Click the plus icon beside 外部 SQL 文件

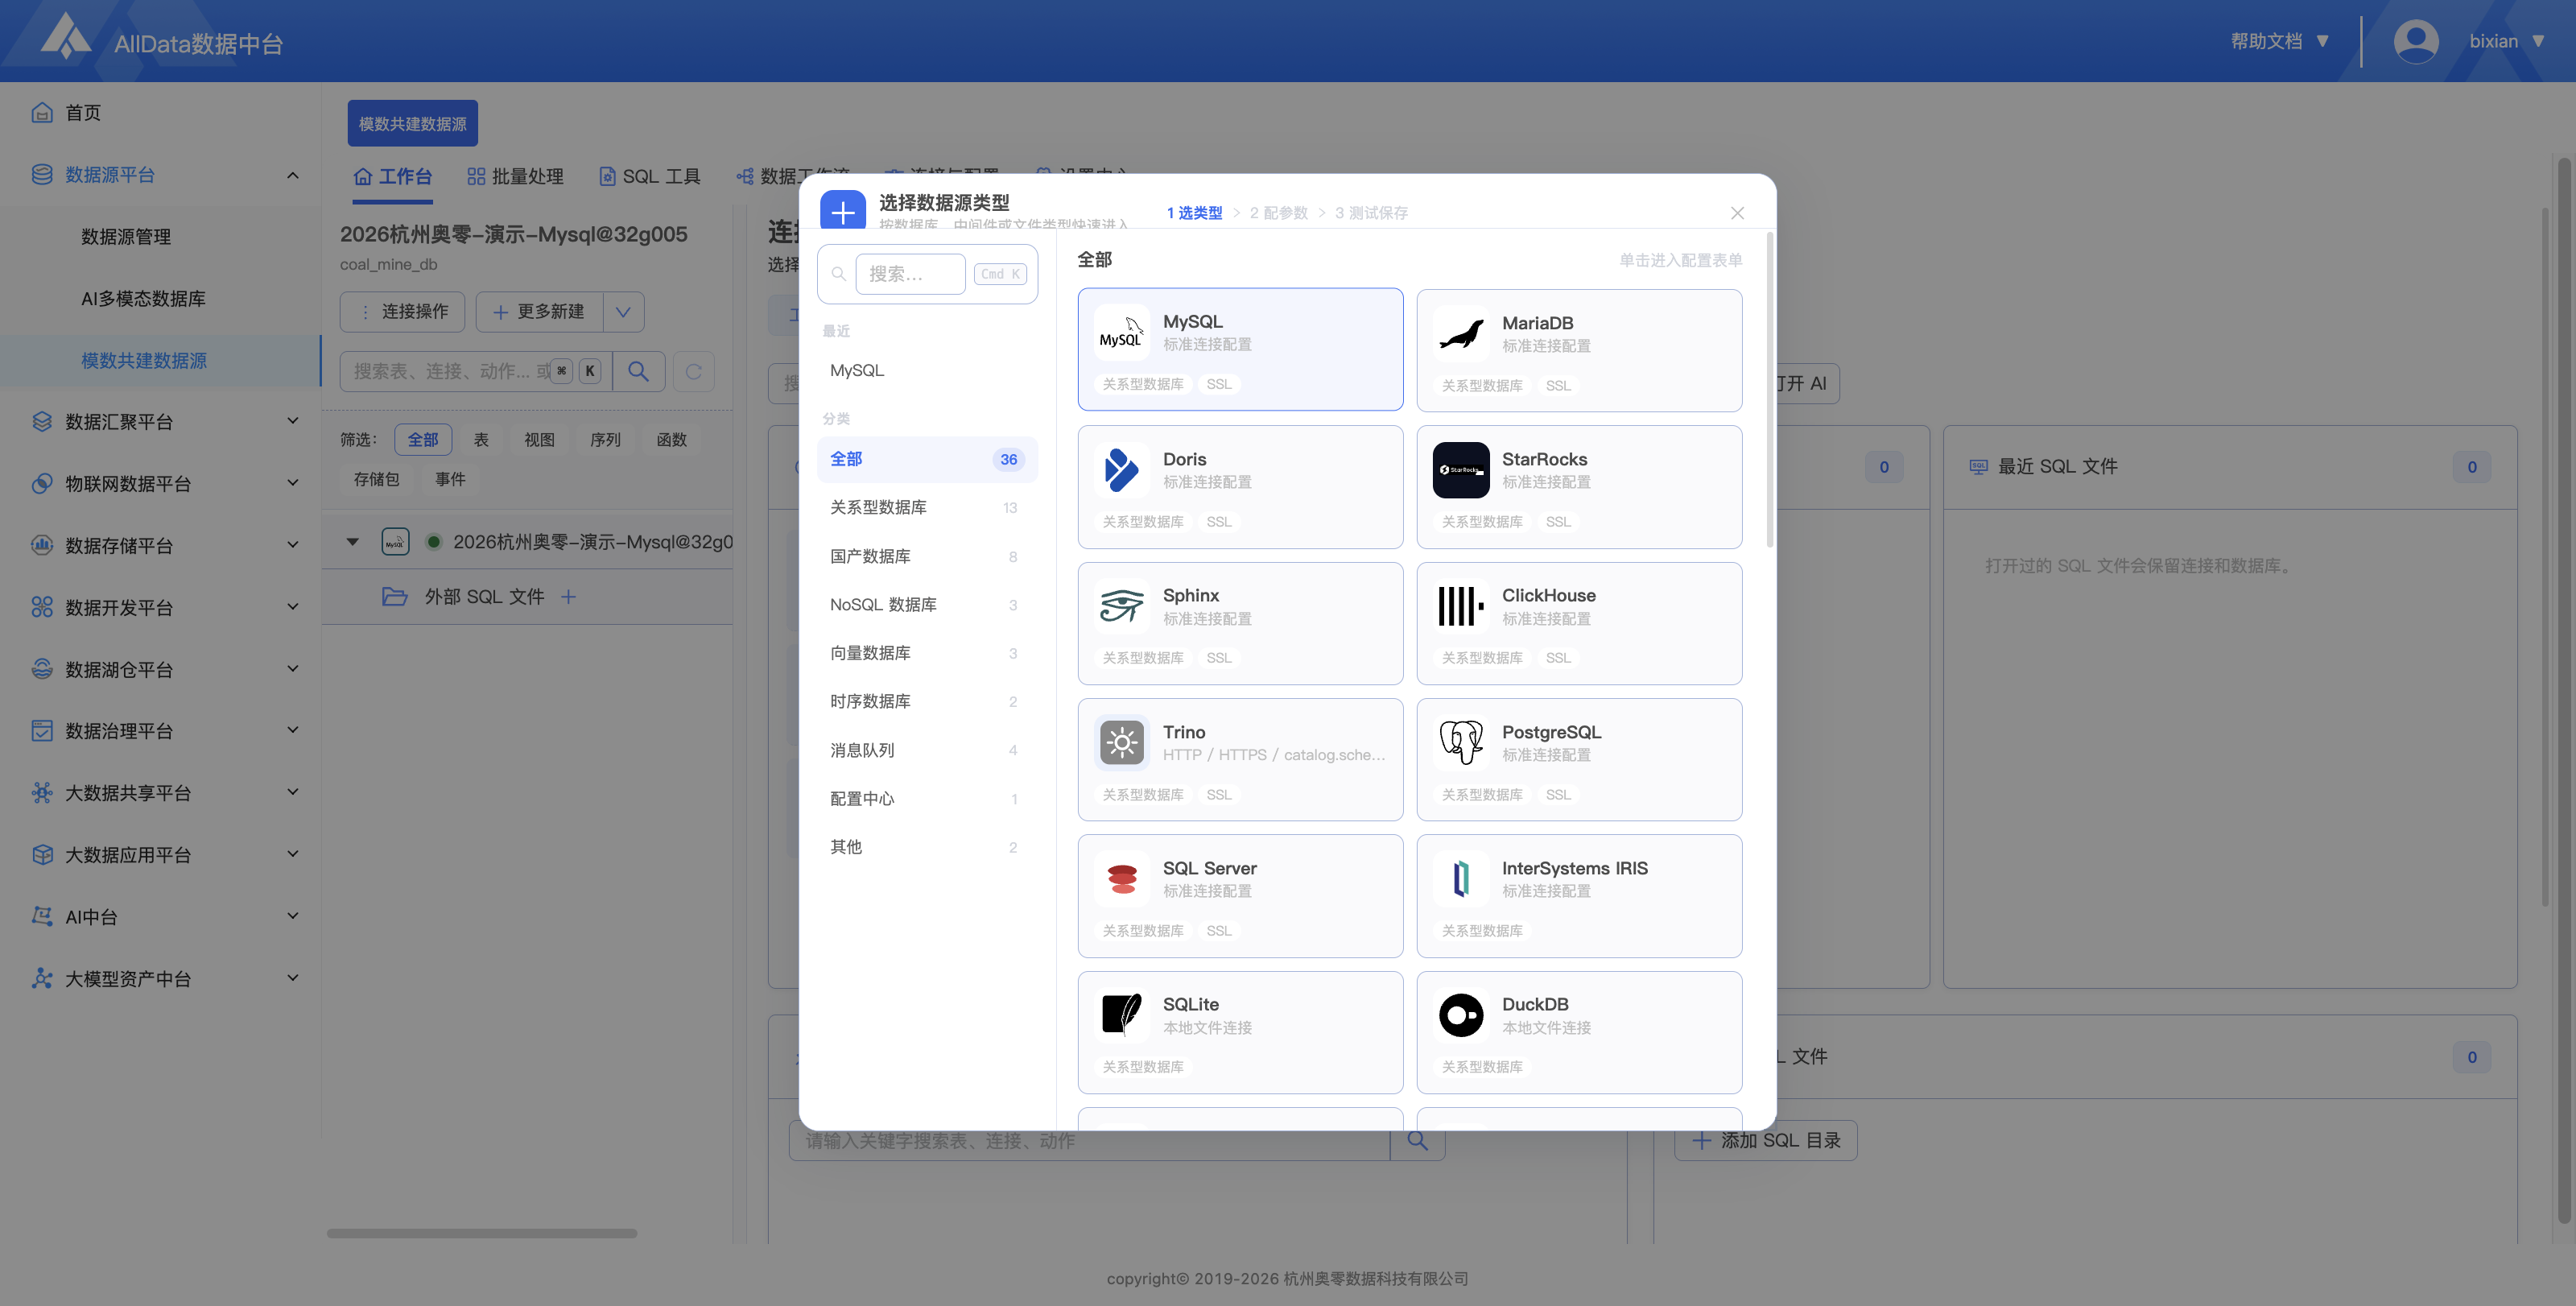pos(568,597)
